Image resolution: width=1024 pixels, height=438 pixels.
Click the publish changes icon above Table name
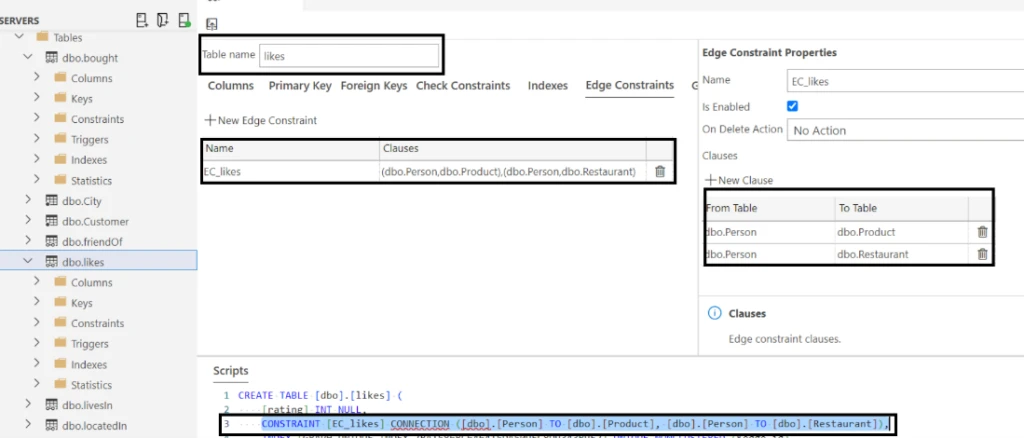[x=212, y=24]
